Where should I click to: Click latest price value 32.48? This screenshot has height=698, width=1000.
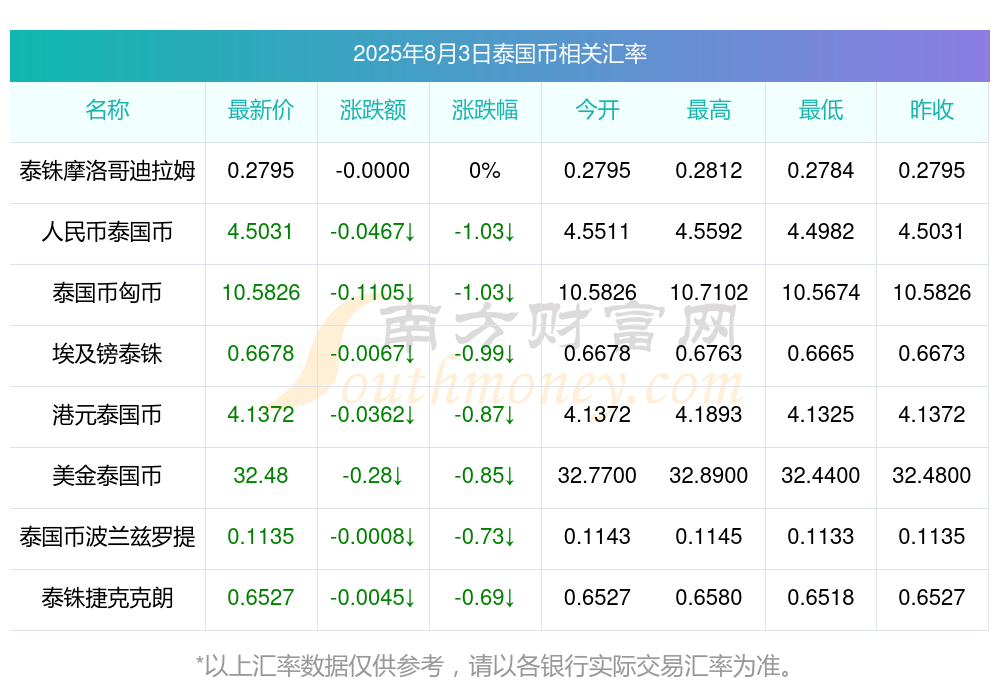[x=261, y=476]
